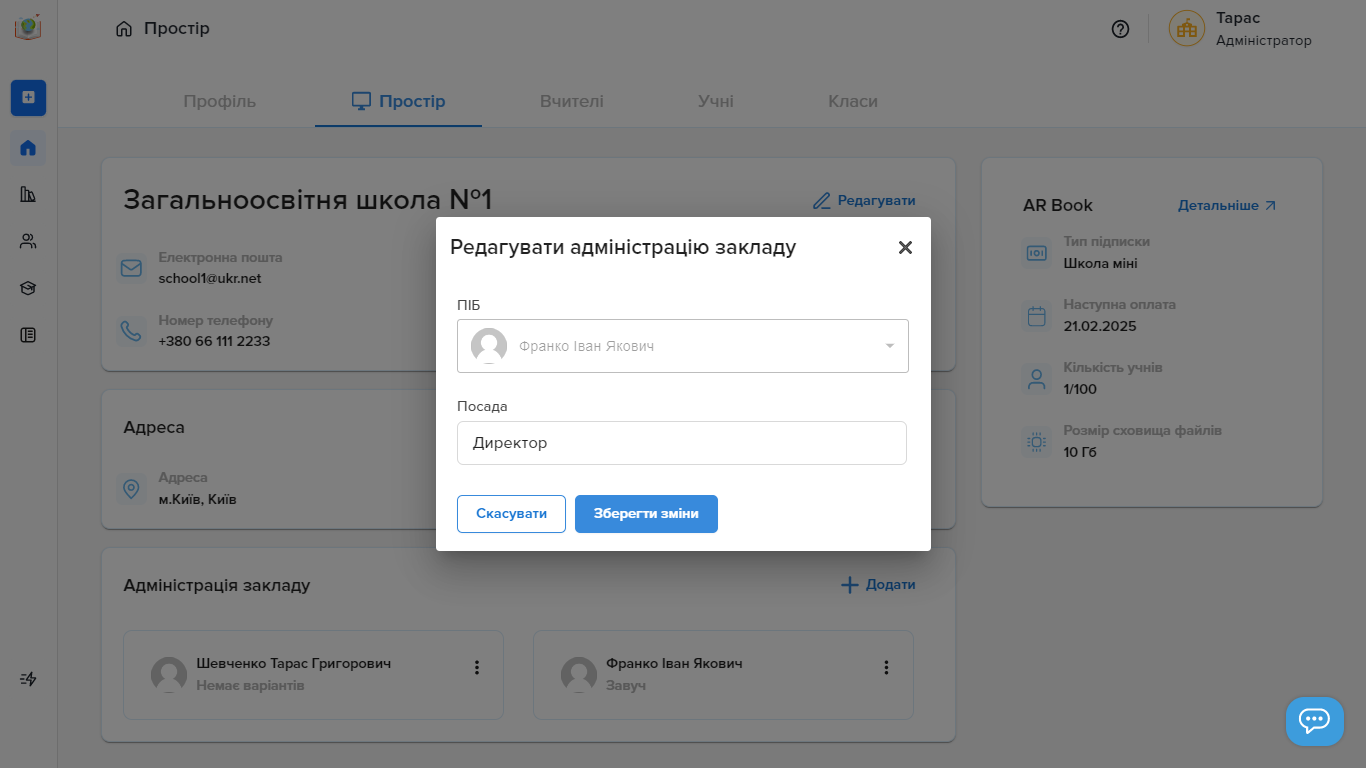Click the 1/100 students count value
The width and height of the screenshot is (1366, 768).
coord(1080,389)
